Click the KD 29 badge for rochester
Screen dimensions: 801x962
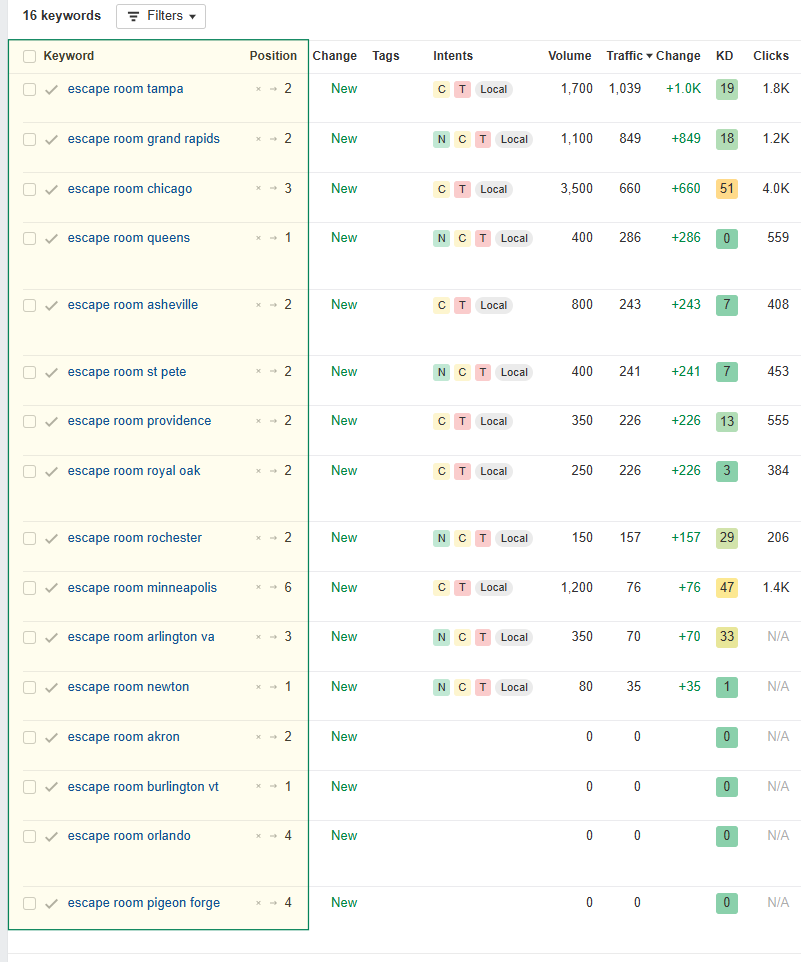pyautogui.click(x=727, y=538)
